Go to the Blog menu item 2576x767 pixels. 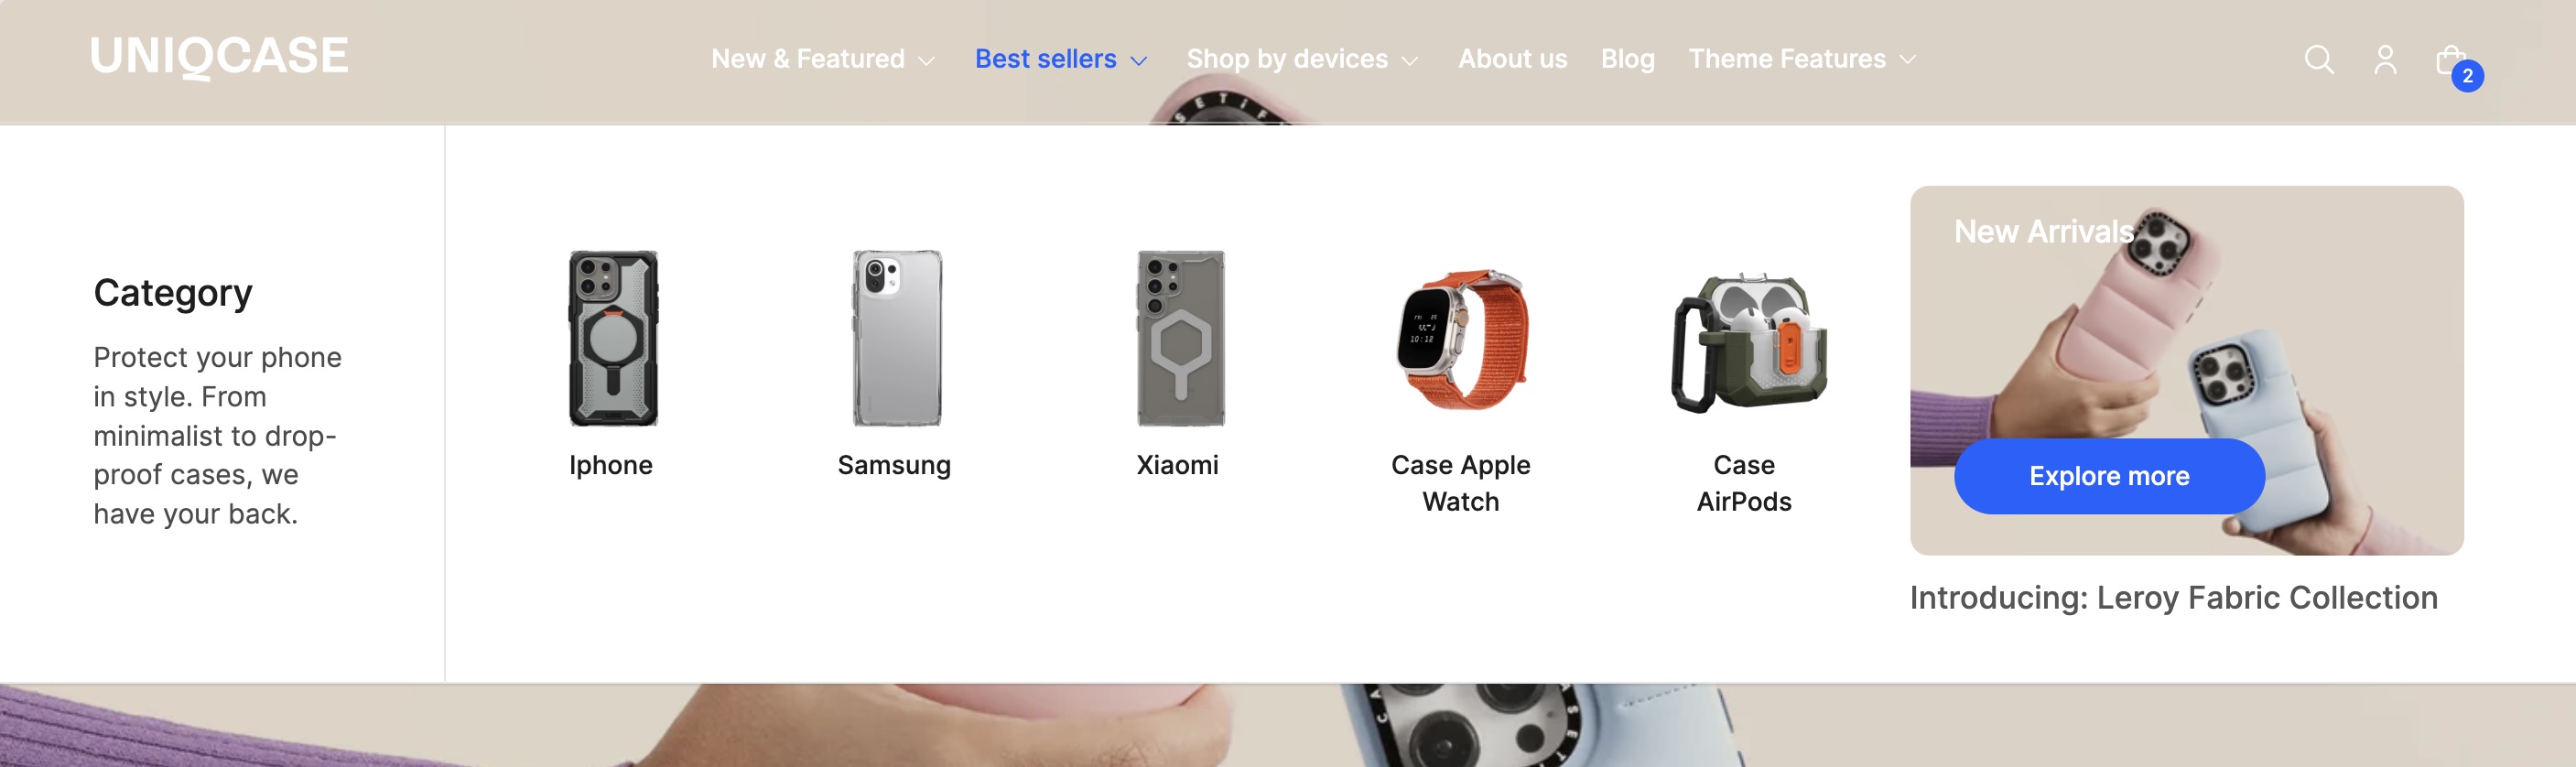tap(1627, 59)
